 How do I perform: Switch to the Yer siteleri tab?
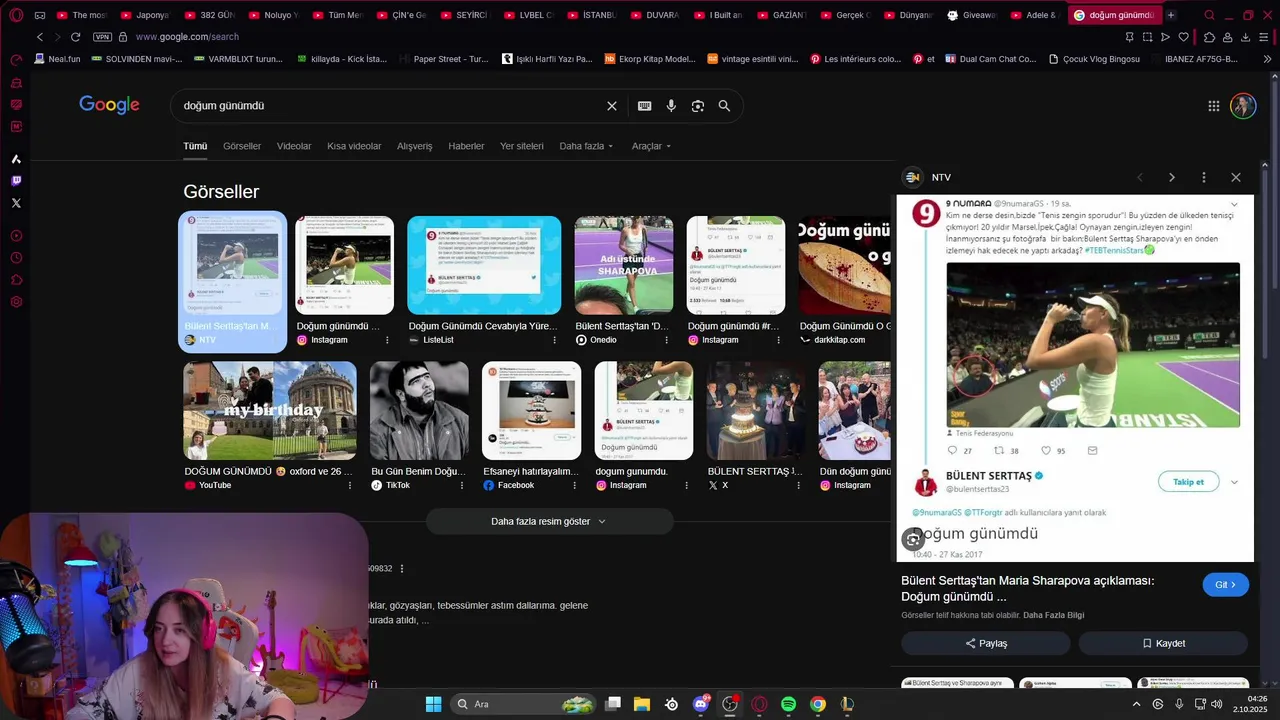522,146
